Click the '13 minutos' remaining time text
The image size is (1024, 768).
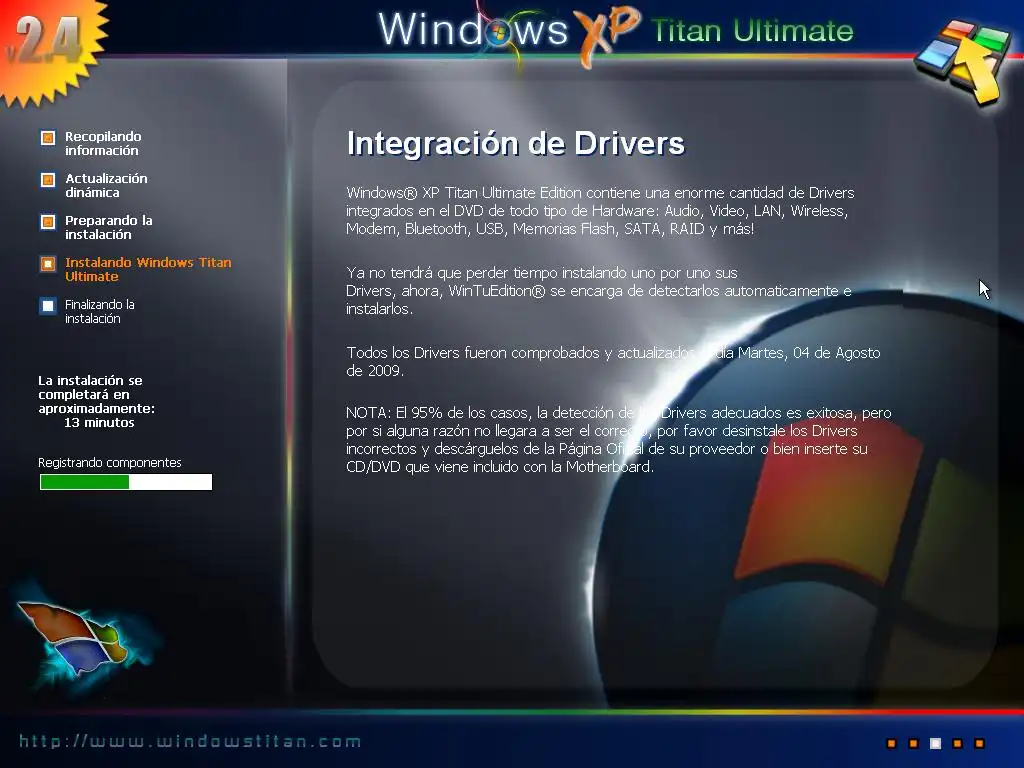click(99, 423)
